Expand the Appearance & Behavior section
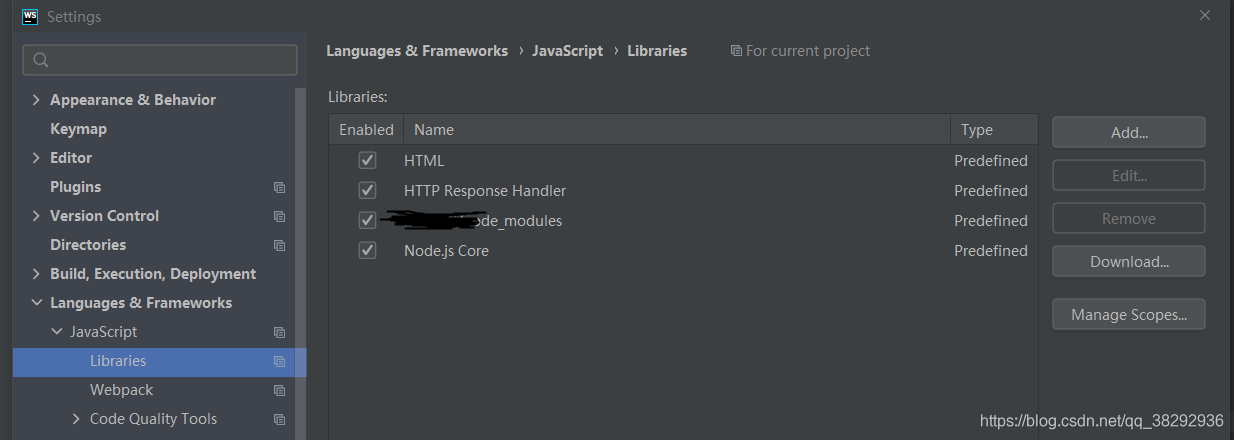 point(36,100)
